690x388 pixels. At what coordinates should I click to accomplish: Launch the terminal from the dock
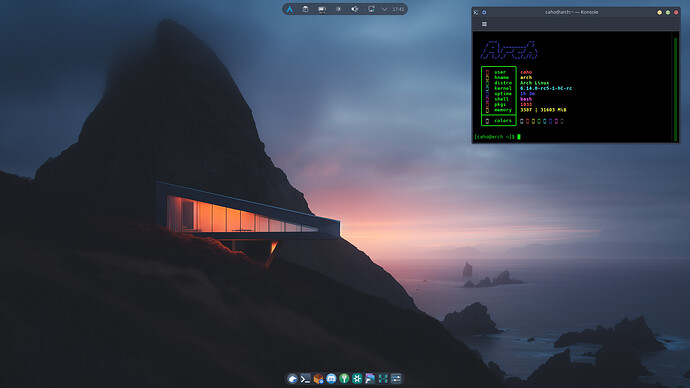[305, 378]
